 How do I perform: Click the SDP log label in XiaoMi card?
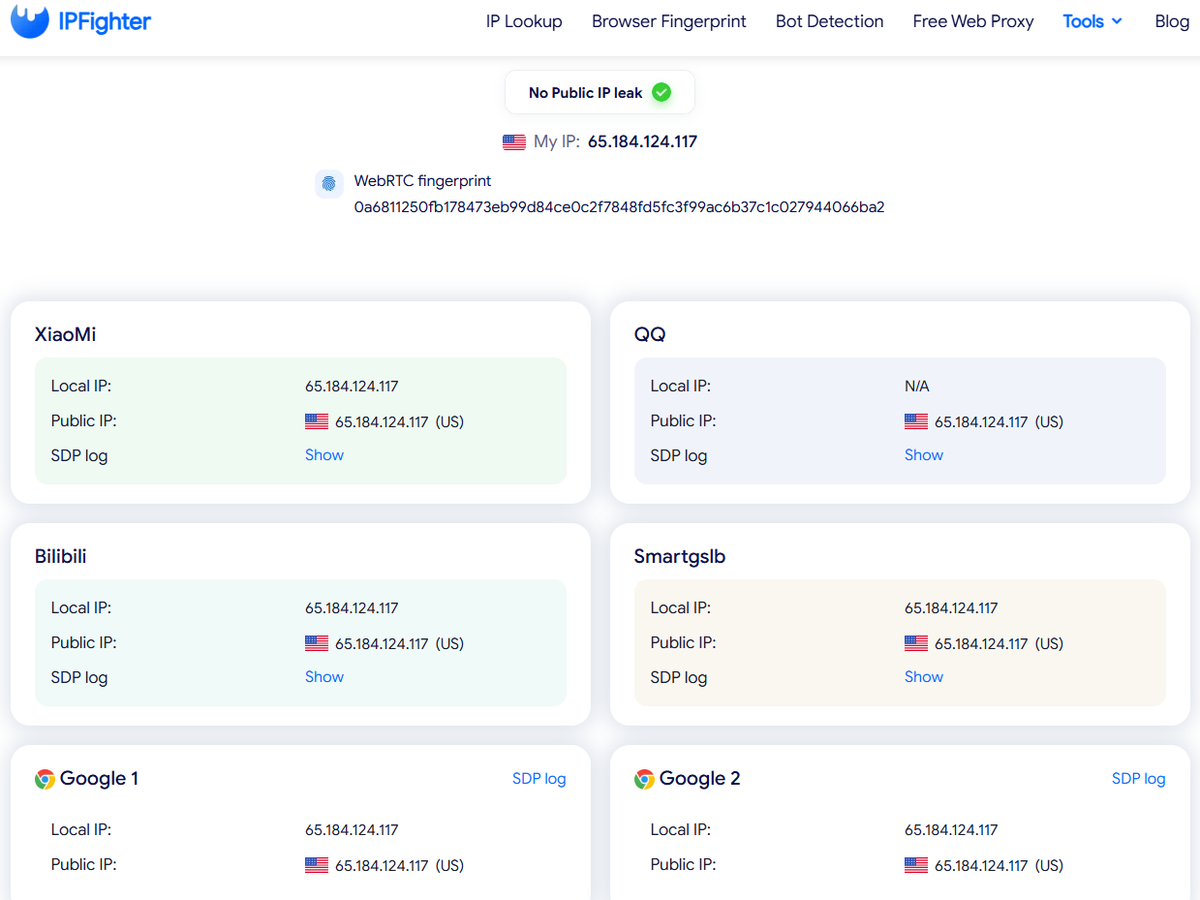click(79, 456)
